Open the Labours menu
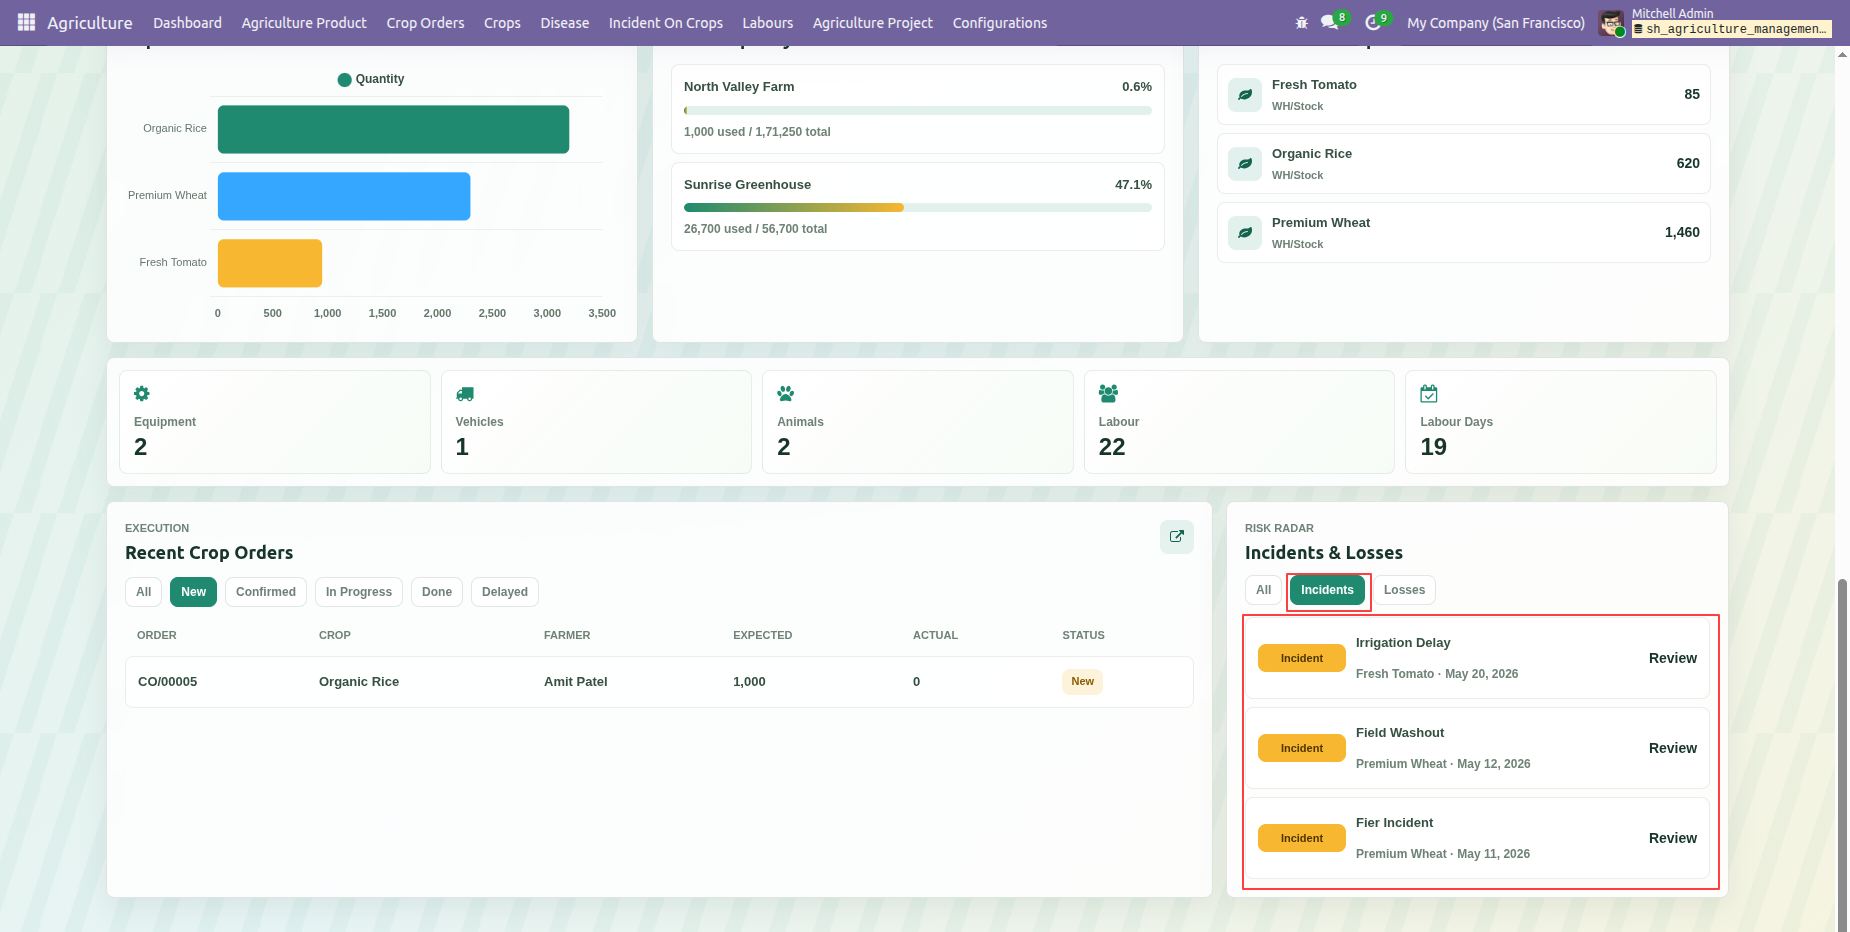 click(x=767, y=22)
